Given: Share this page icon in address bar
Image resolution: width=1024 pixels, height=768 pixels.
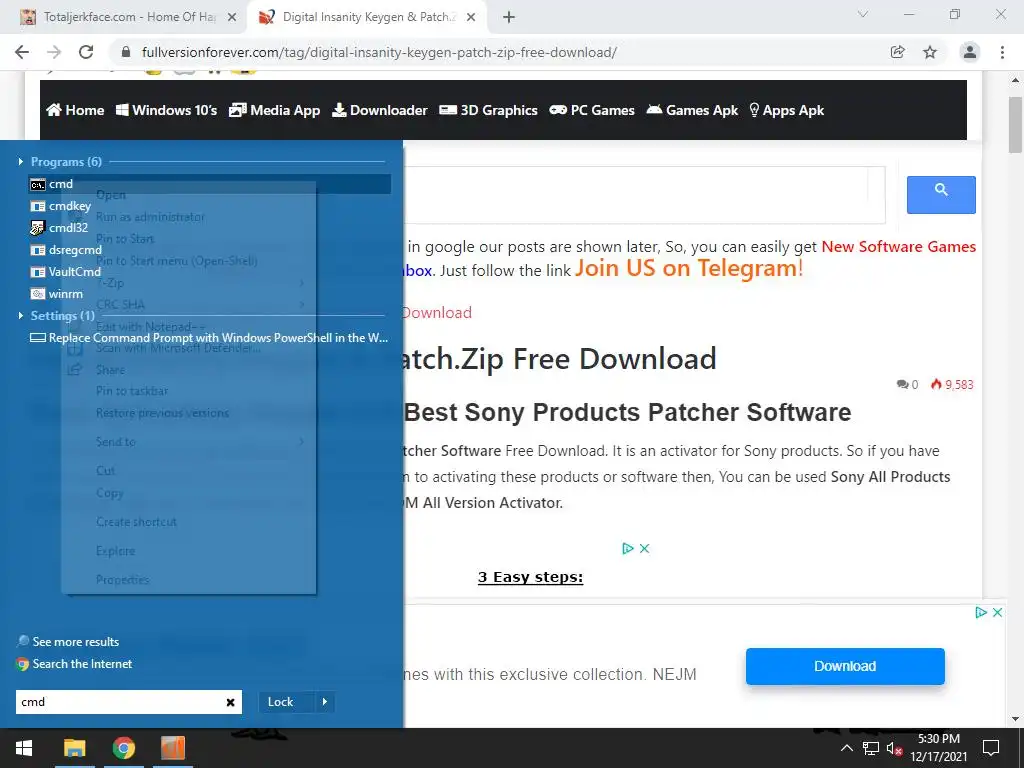Looking at the screenshot, I should click(x=898, y=52).
